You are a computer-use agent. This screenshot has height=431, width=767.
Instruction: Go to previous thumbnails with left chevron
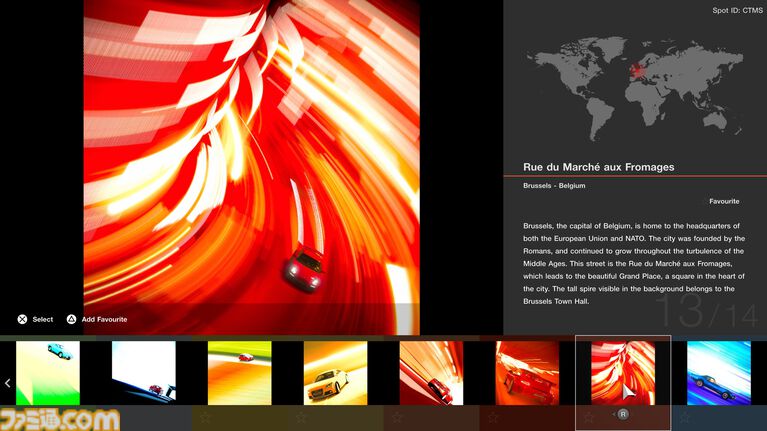(x=7, y=383)
